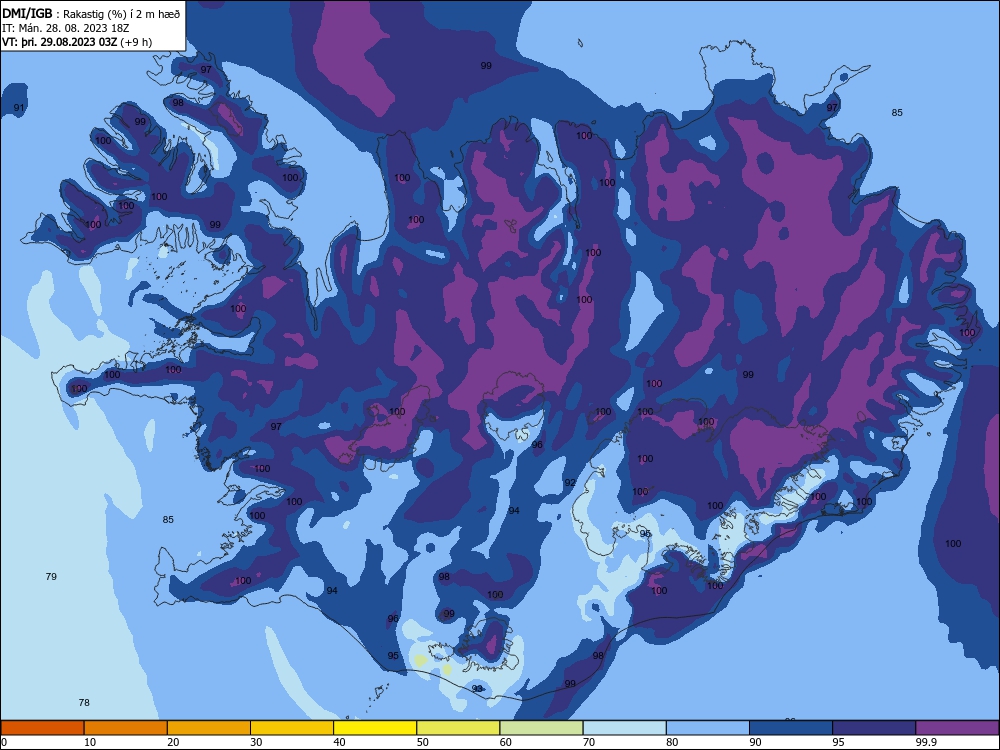Click the humidity value 78 over the sea

[x=84, y=703]
